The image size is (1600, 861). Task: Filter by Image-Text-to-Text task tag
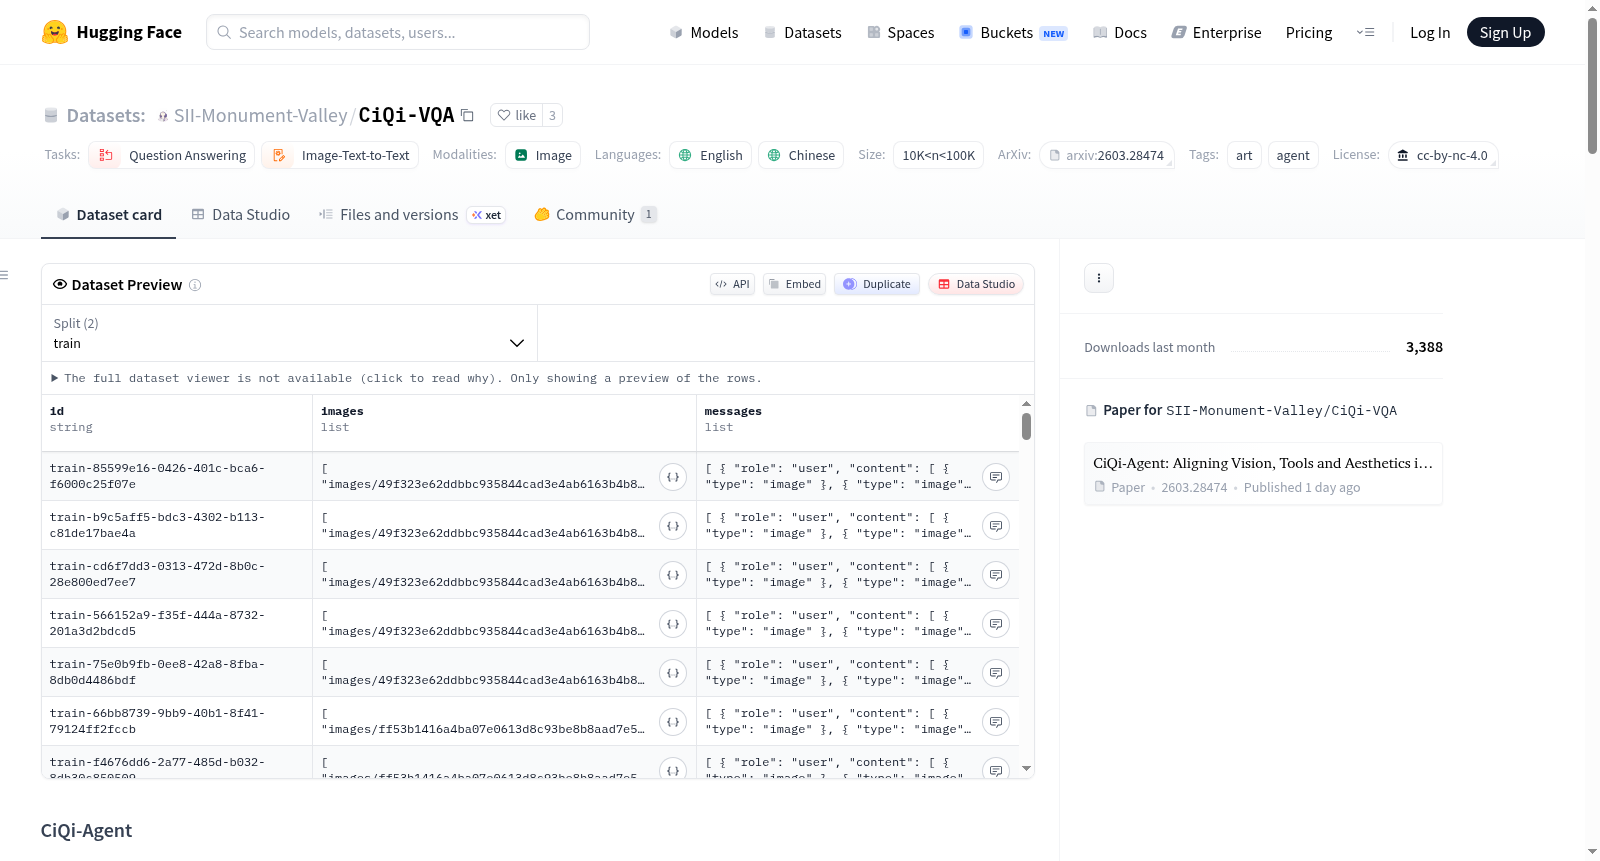(x=340, y=155)
